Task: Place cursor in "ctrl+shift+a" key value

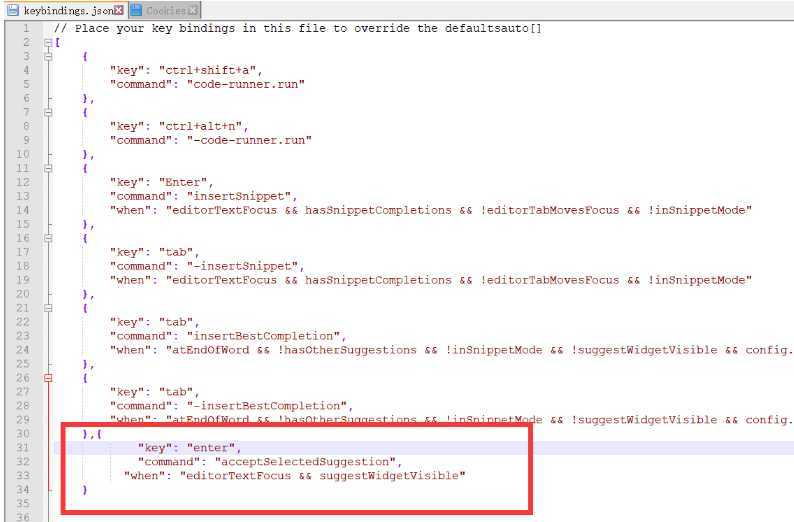Action: coord(208,70)
